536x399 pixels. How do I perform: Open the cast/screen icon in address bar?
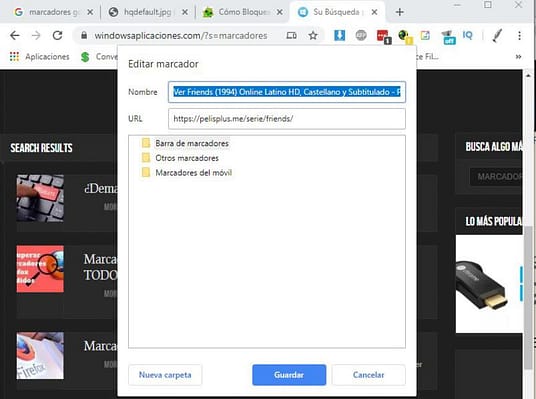[291, 35]
